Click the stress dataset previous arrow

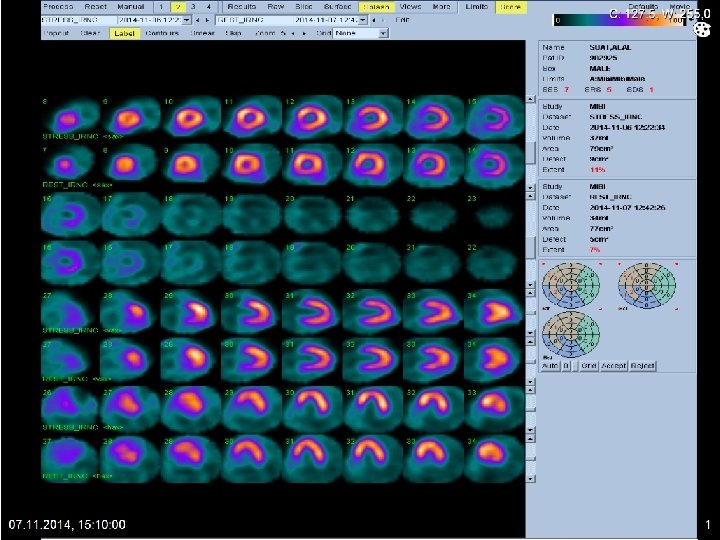197,20
